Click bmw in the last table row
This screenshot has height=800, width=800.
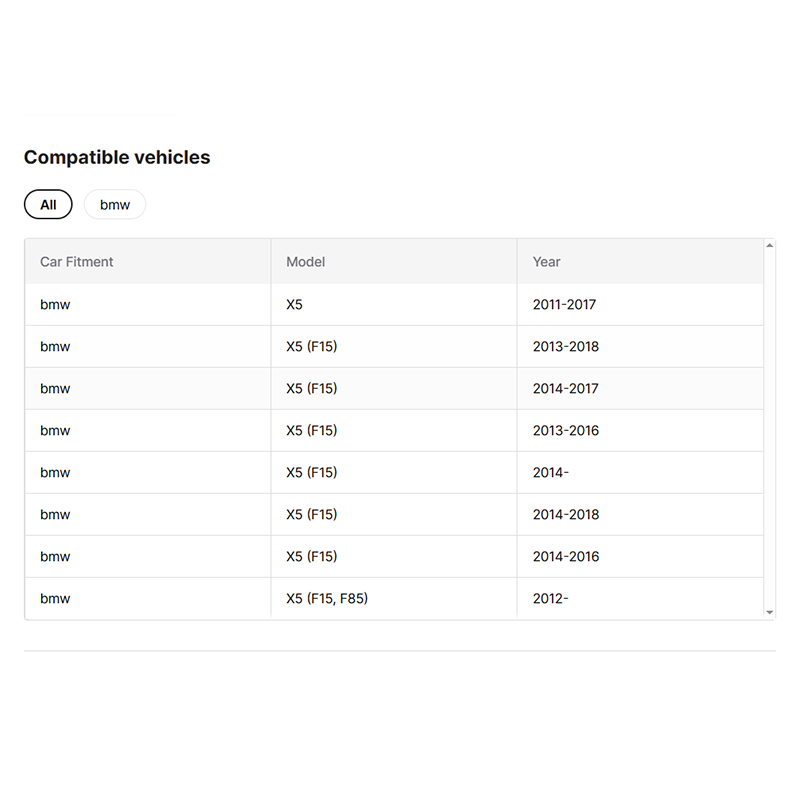pyautogui.click(x=55, y=598)
